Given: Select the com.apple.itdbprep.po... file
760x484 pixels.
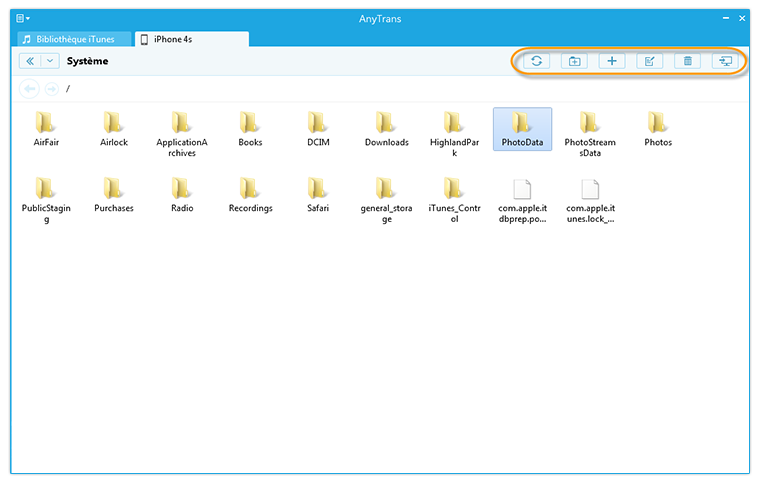Looking at the screenshot, I should coord(522,201).
